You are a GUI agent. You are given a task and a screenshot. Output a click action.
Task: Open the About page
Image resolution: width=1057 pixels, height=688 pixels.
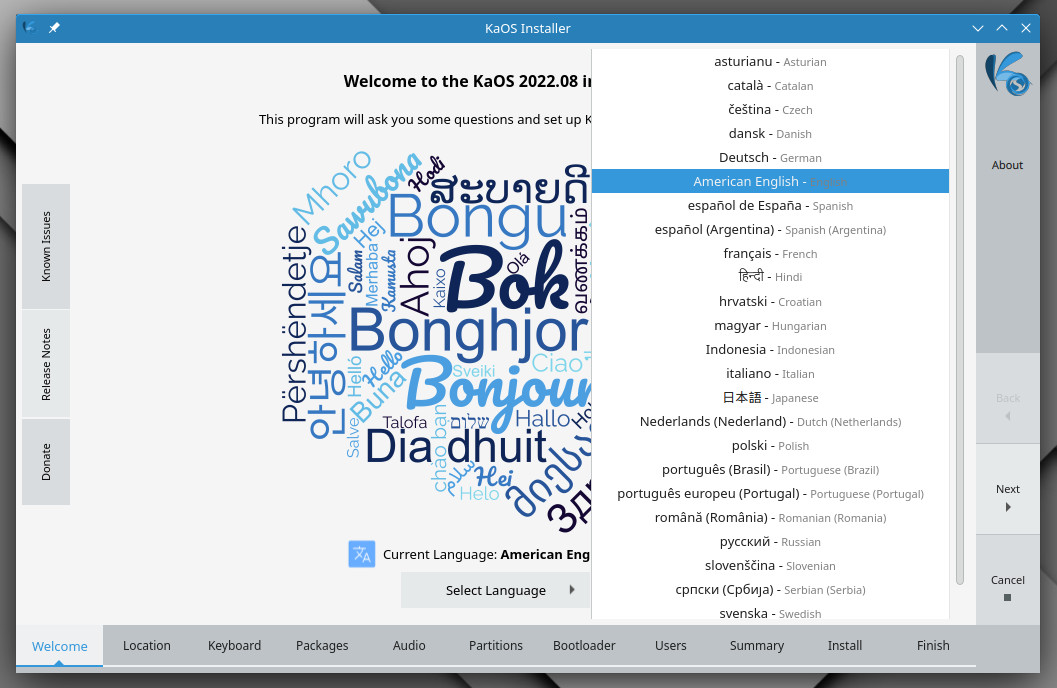pos(1008,165)
